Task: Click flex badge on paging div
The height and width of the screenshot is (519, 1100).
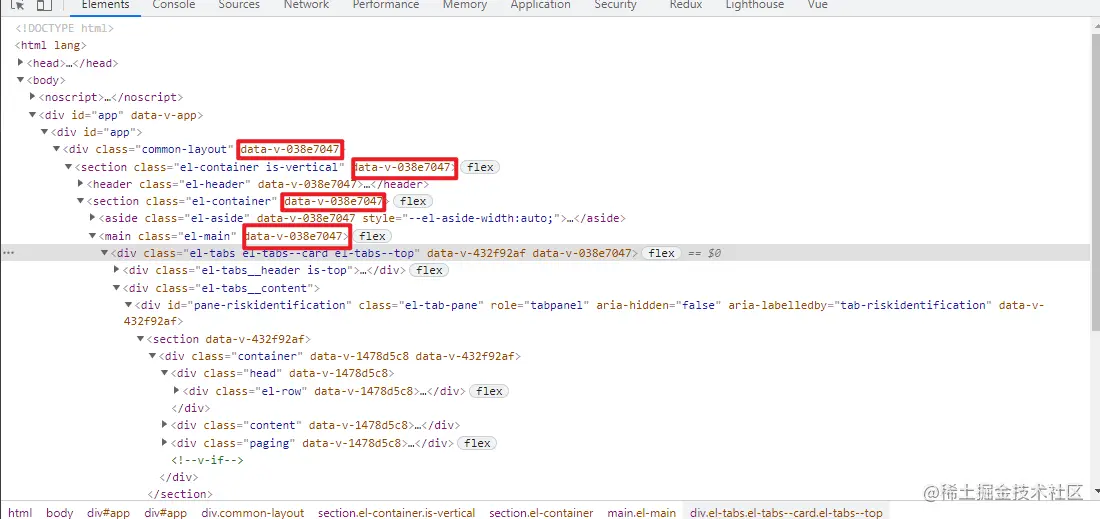Action: pyautogui.click(x=477, y=443)
